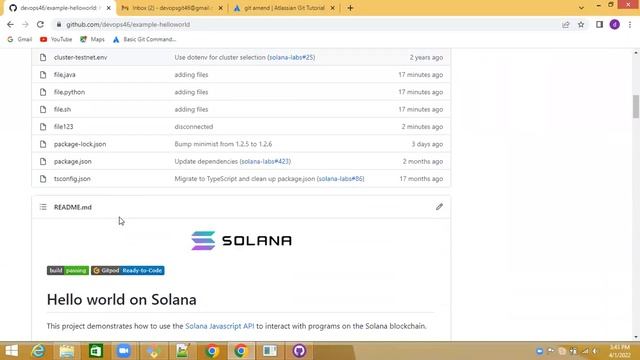640x360 pixels.
Task: Open file.java file
Action: tap(64, 75)
